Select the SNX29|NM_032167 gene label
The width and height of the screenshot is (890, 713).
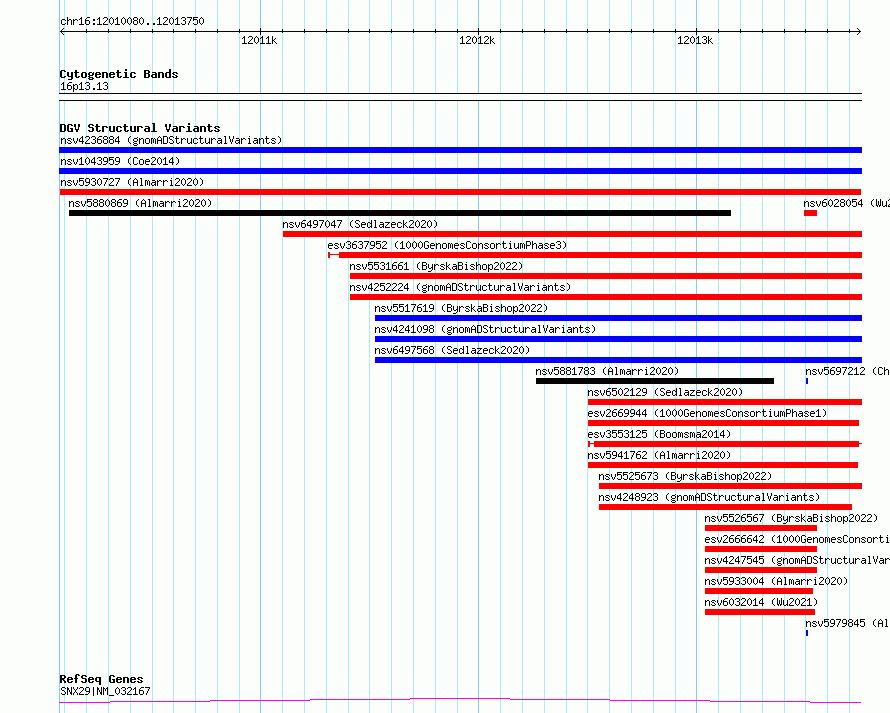coord(105,691)
